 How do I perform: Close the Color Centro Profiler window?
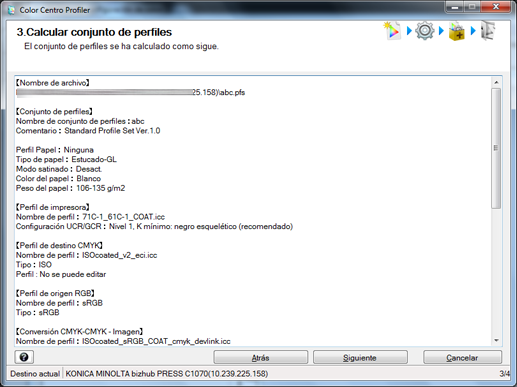[496, 7]
